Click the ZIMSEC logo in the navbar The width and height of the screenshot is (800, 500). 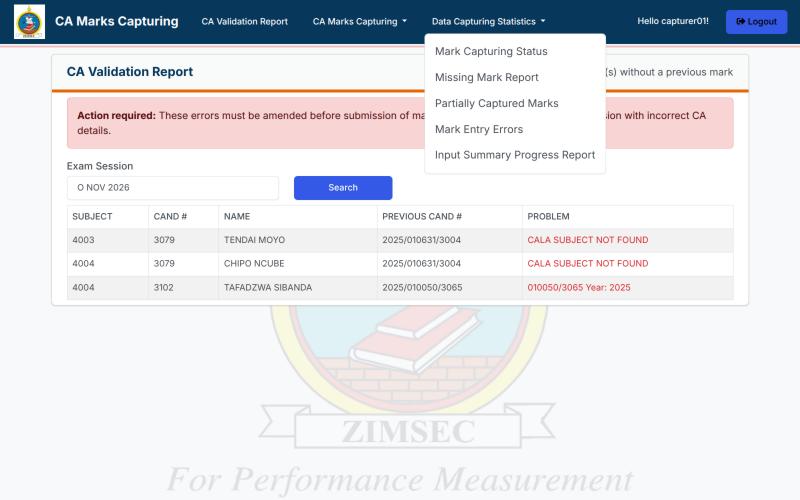tap(29, 21)
